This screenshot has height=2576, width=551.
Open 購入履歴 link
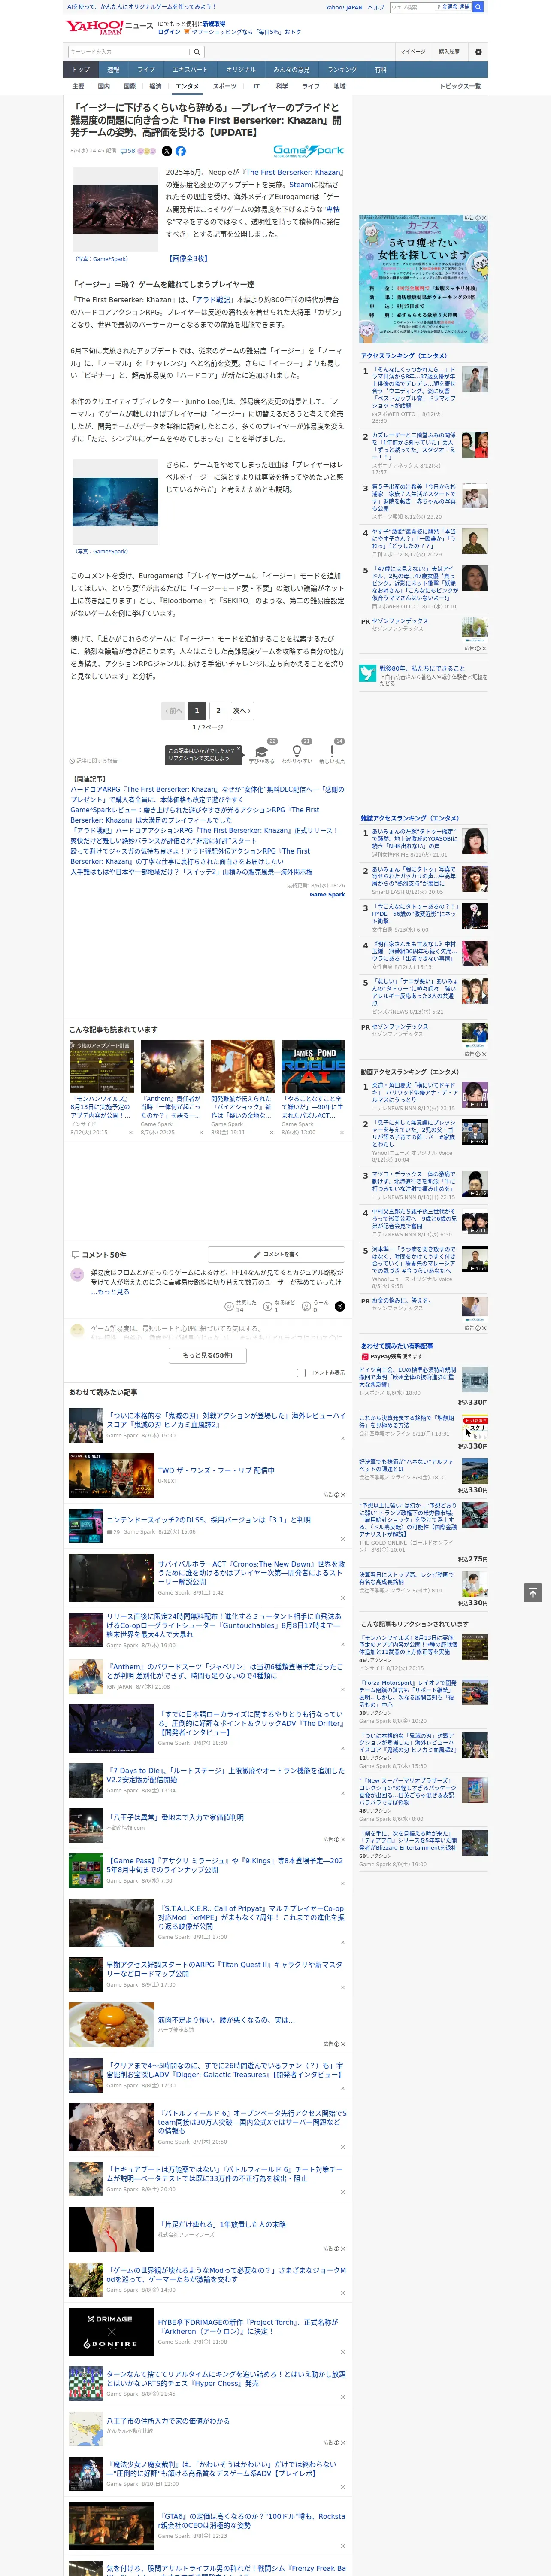click(x=449, y=51)
